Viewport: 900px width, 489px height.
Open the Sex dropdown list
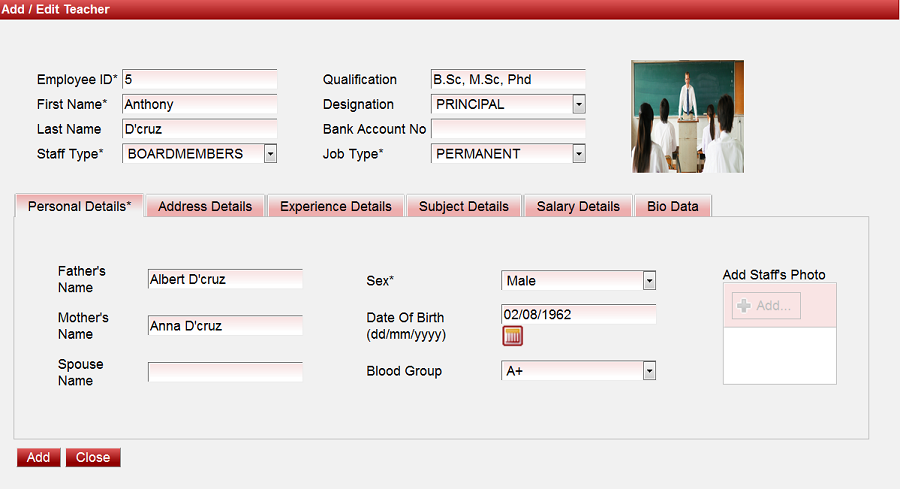pos(649,281)
